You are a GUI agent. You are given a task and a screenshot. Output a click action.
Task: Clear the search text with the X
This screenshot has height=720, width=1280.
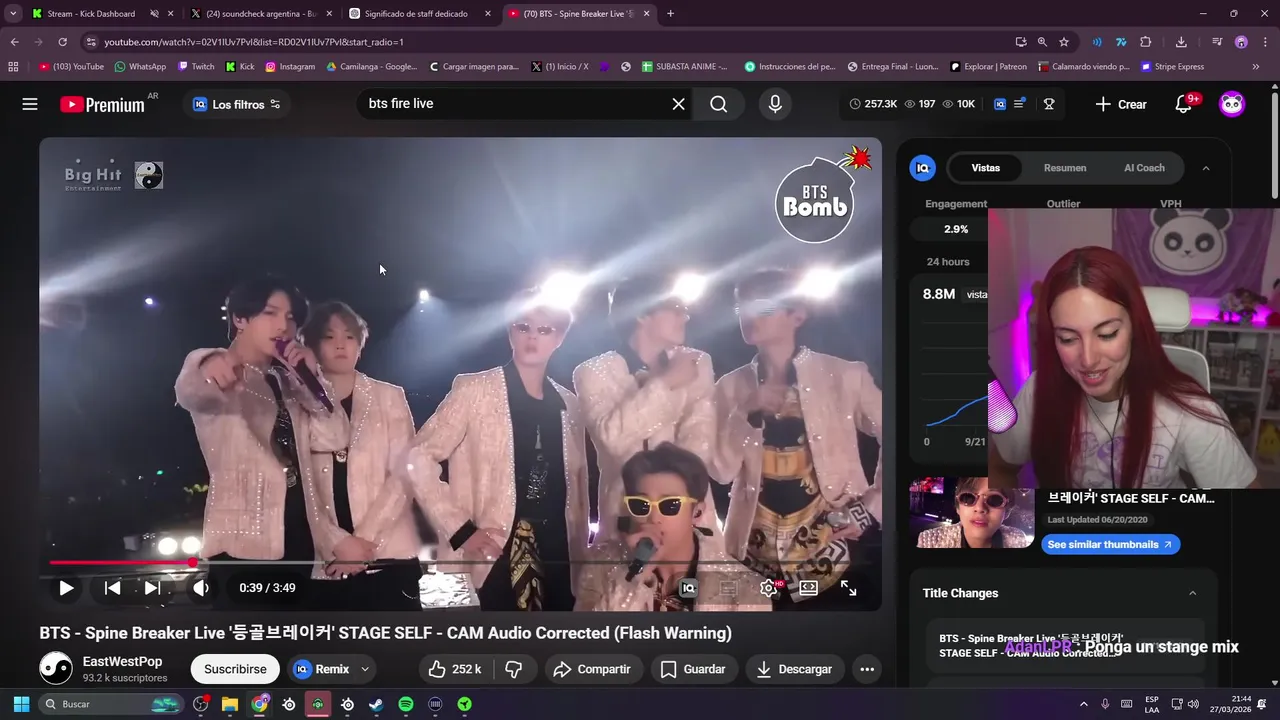pos(678,104)
